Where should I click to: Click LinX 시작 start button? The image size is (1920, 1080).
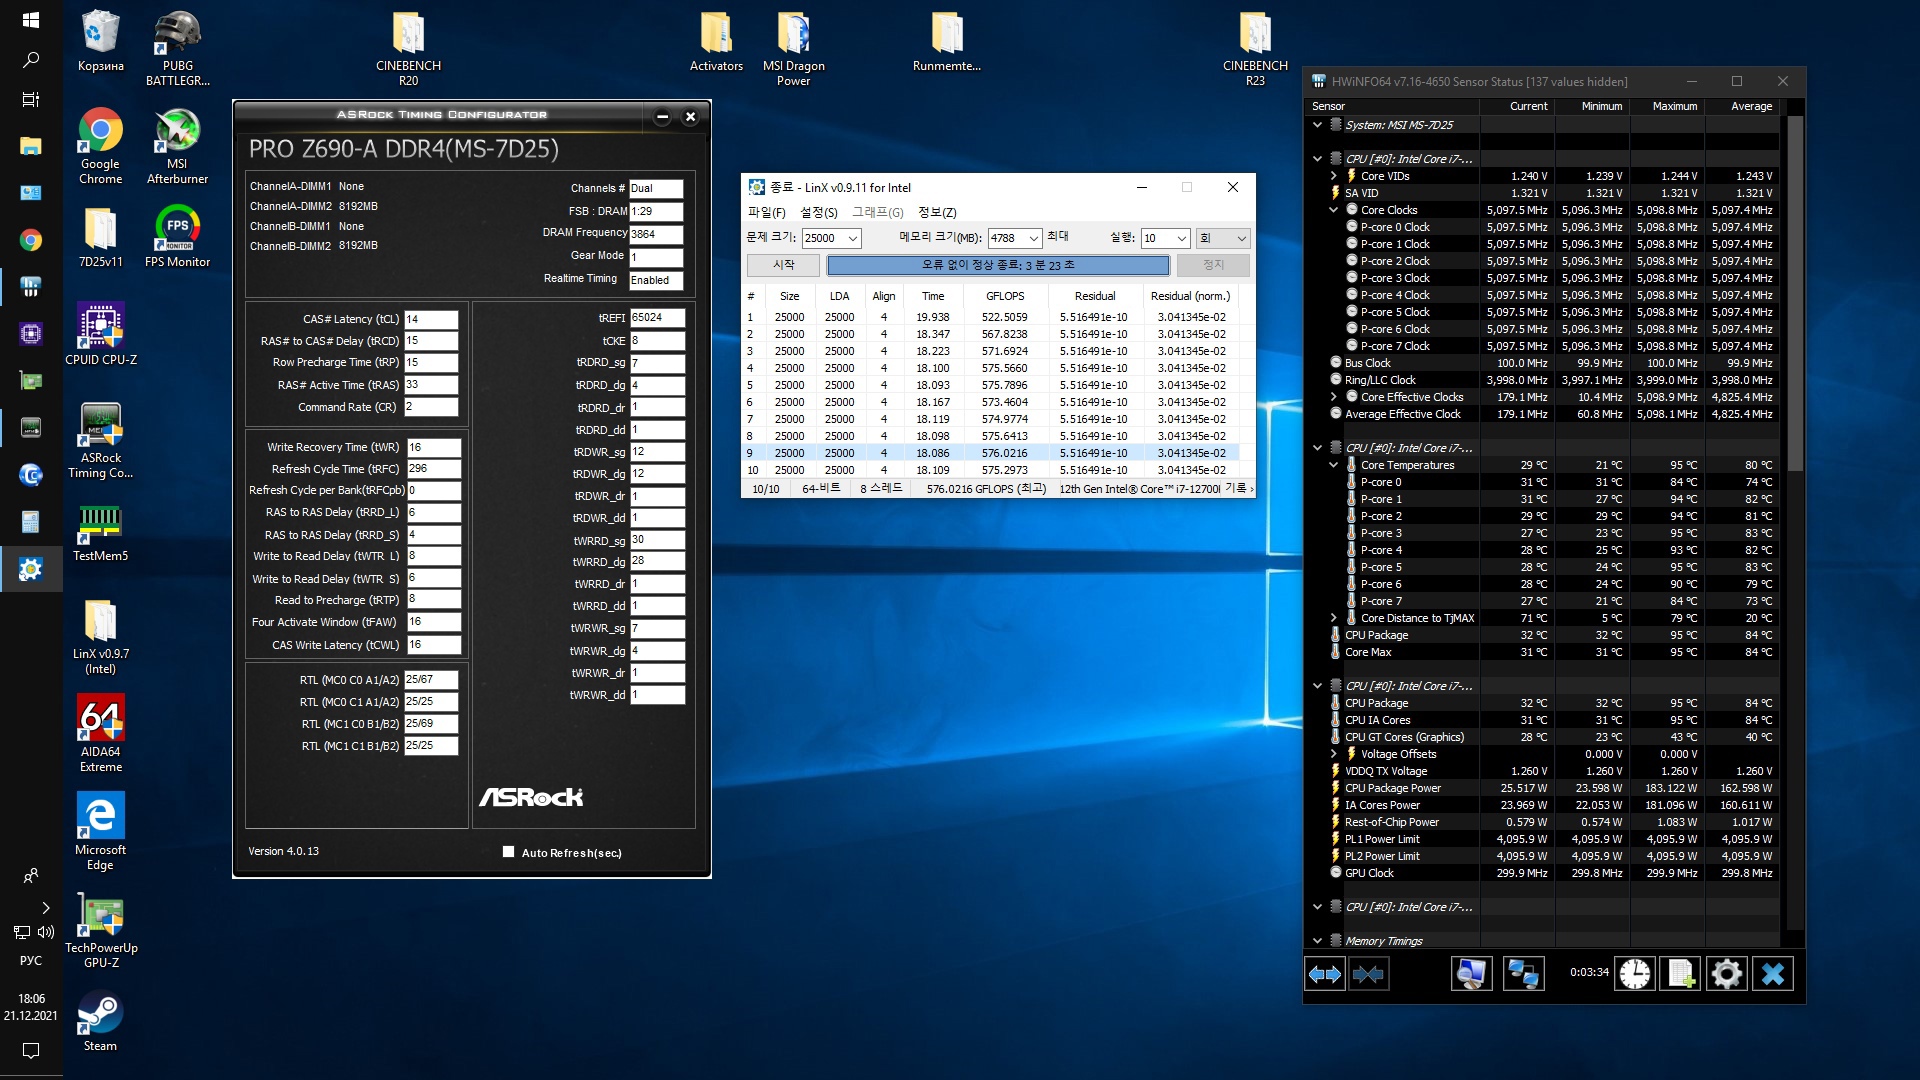[783, 265]
